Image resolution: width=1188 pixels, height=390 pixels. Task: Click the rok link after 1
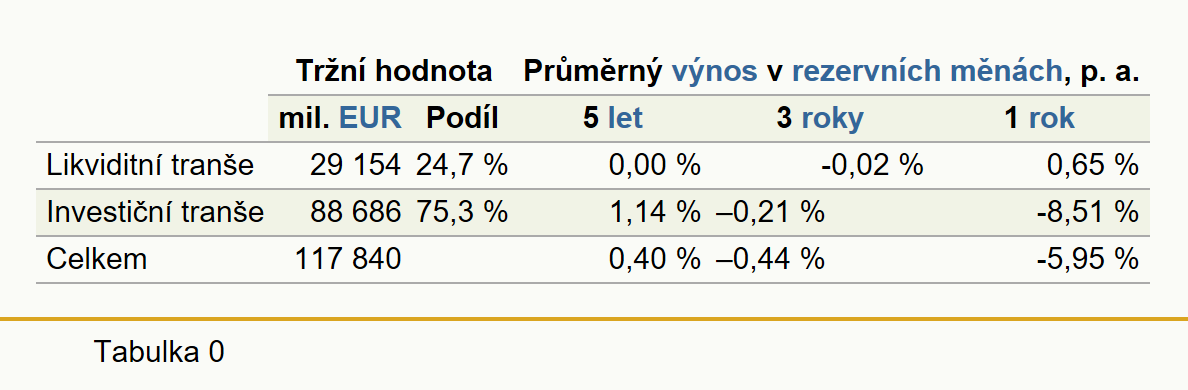(1052, 118)
